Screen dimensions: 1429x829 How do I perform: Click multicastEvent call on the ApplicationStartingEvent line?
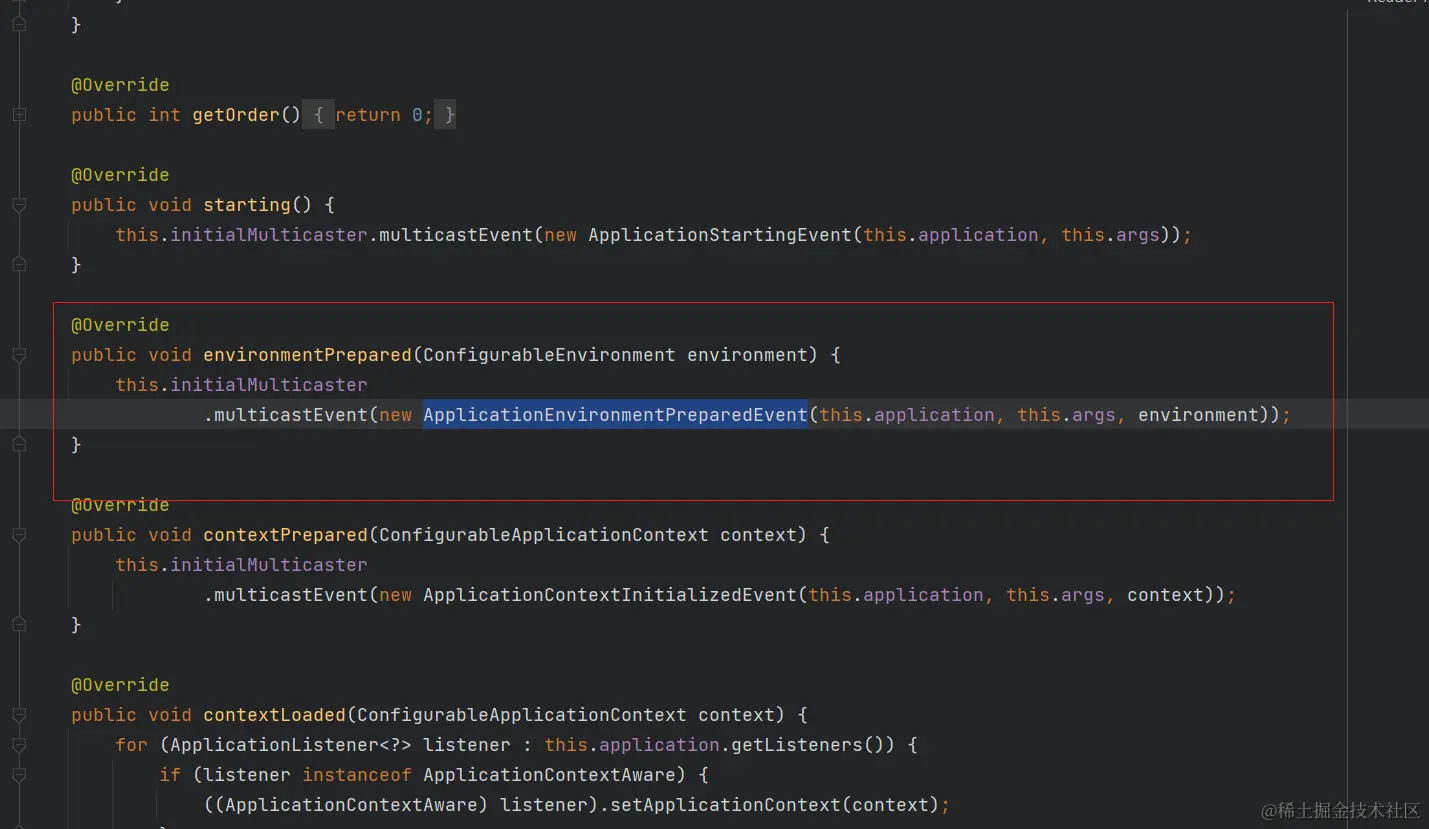pyautogui.click(x=456, y=235)
